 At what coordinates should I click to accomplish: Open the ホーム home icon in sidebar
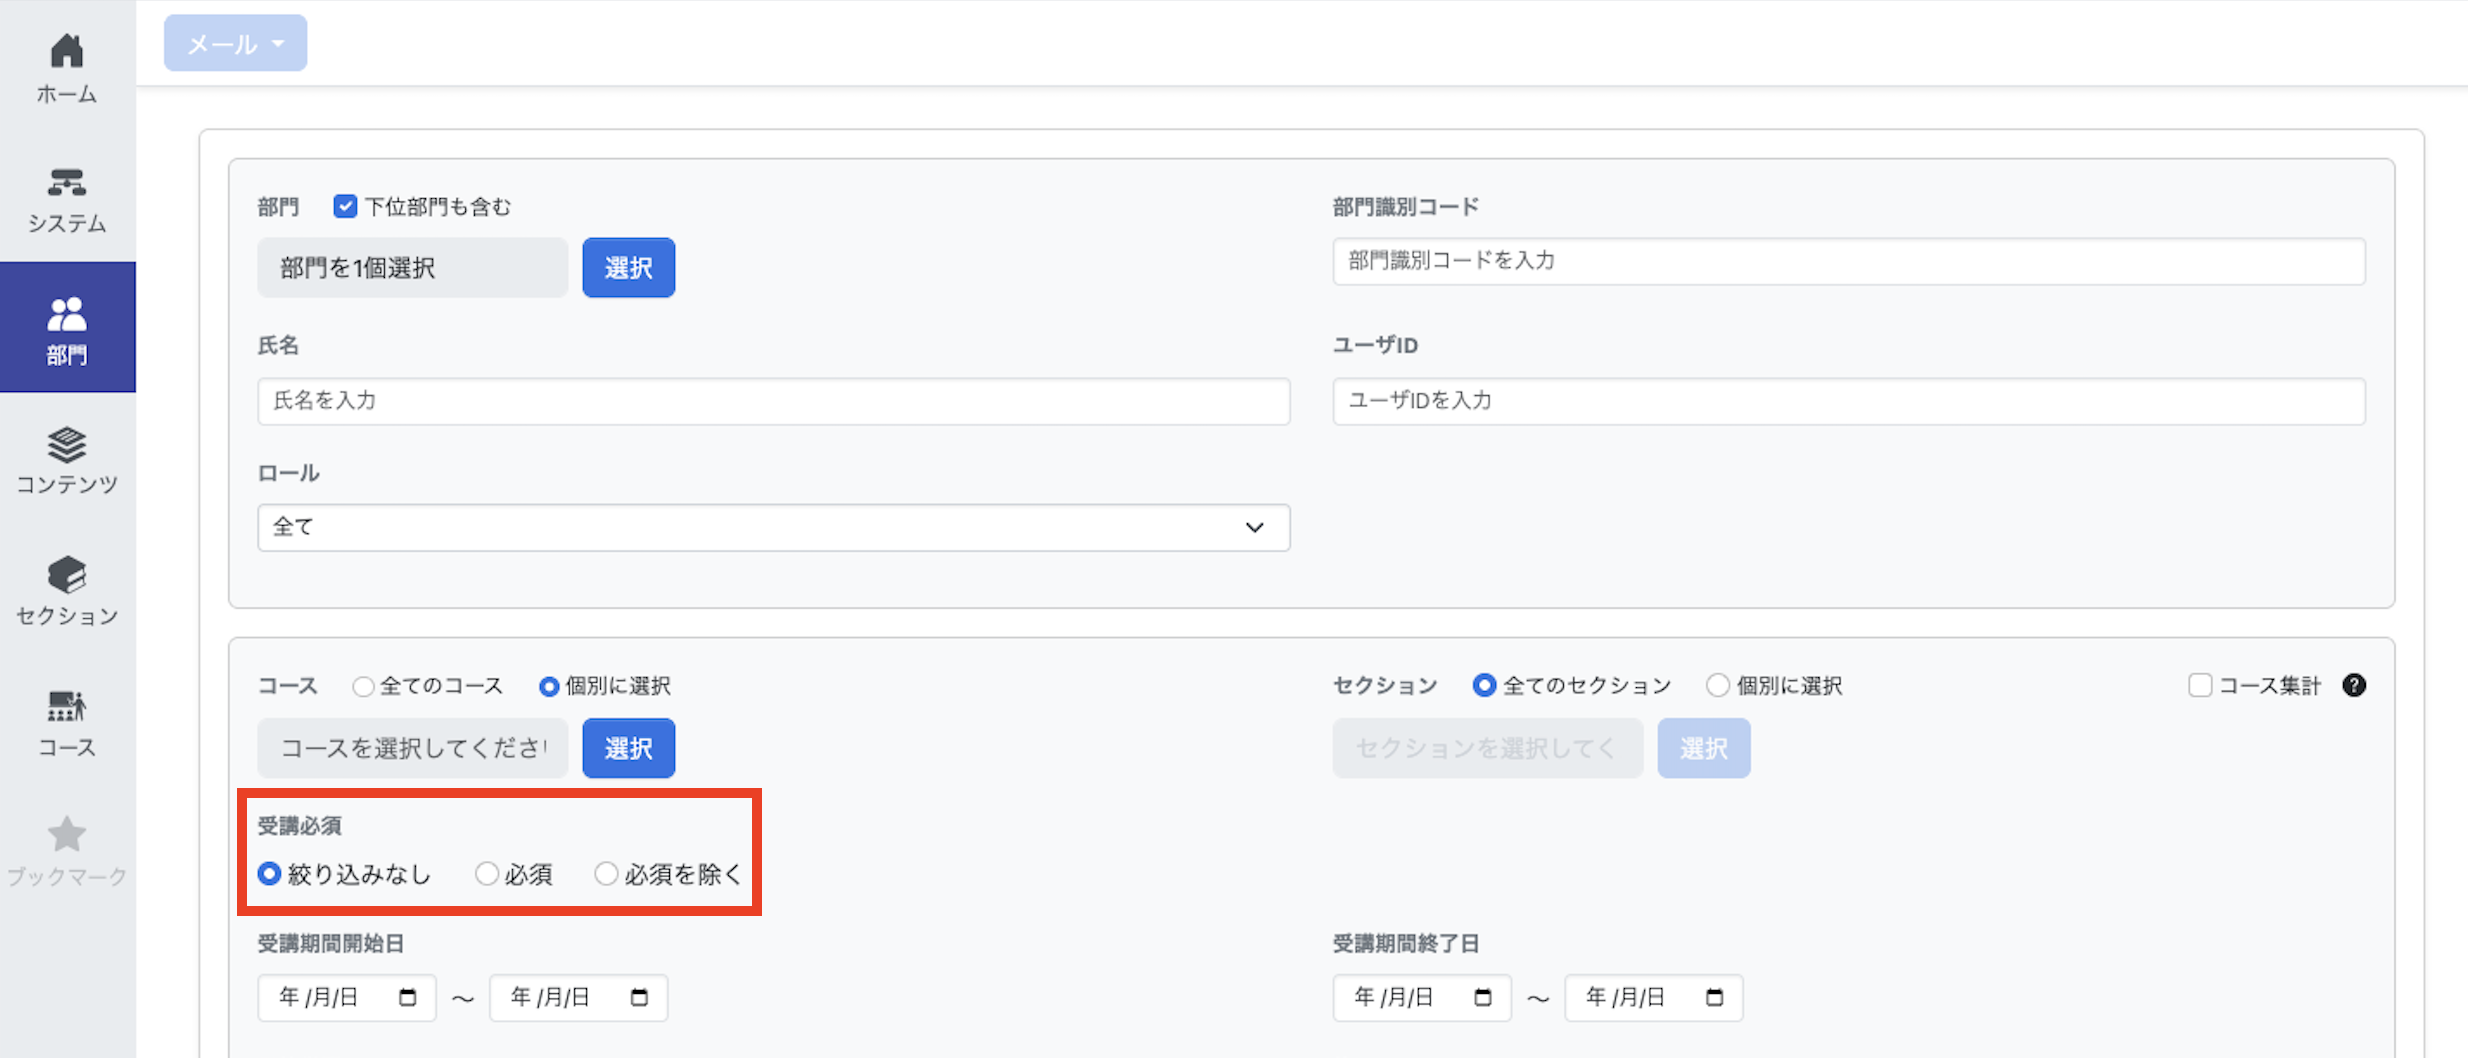(67, 50)
